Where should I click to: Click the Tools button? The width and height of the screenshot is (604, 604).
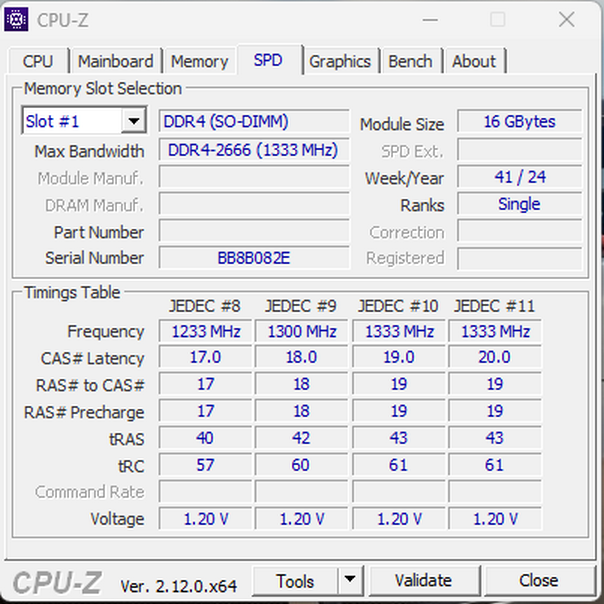(295, 581)
